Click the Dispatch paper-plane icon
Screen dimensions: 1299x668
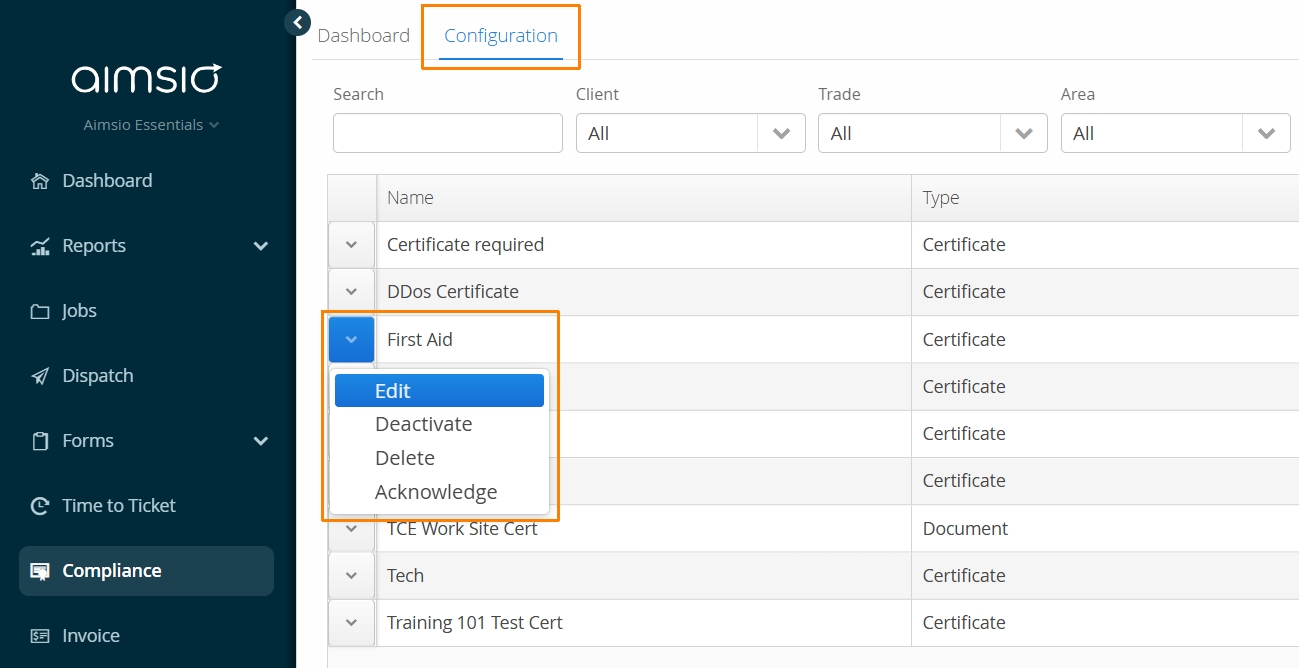[40, 376]
